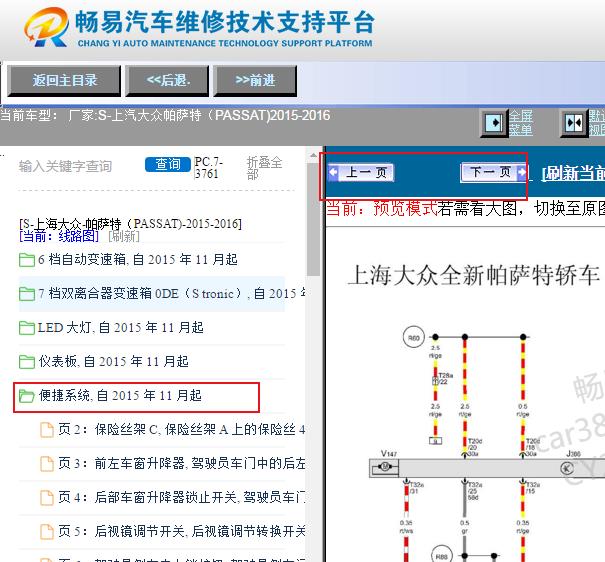Click the page icon for 页 3
The height and width of the screenshot is (562, 605).
click(x=47, y=464)
